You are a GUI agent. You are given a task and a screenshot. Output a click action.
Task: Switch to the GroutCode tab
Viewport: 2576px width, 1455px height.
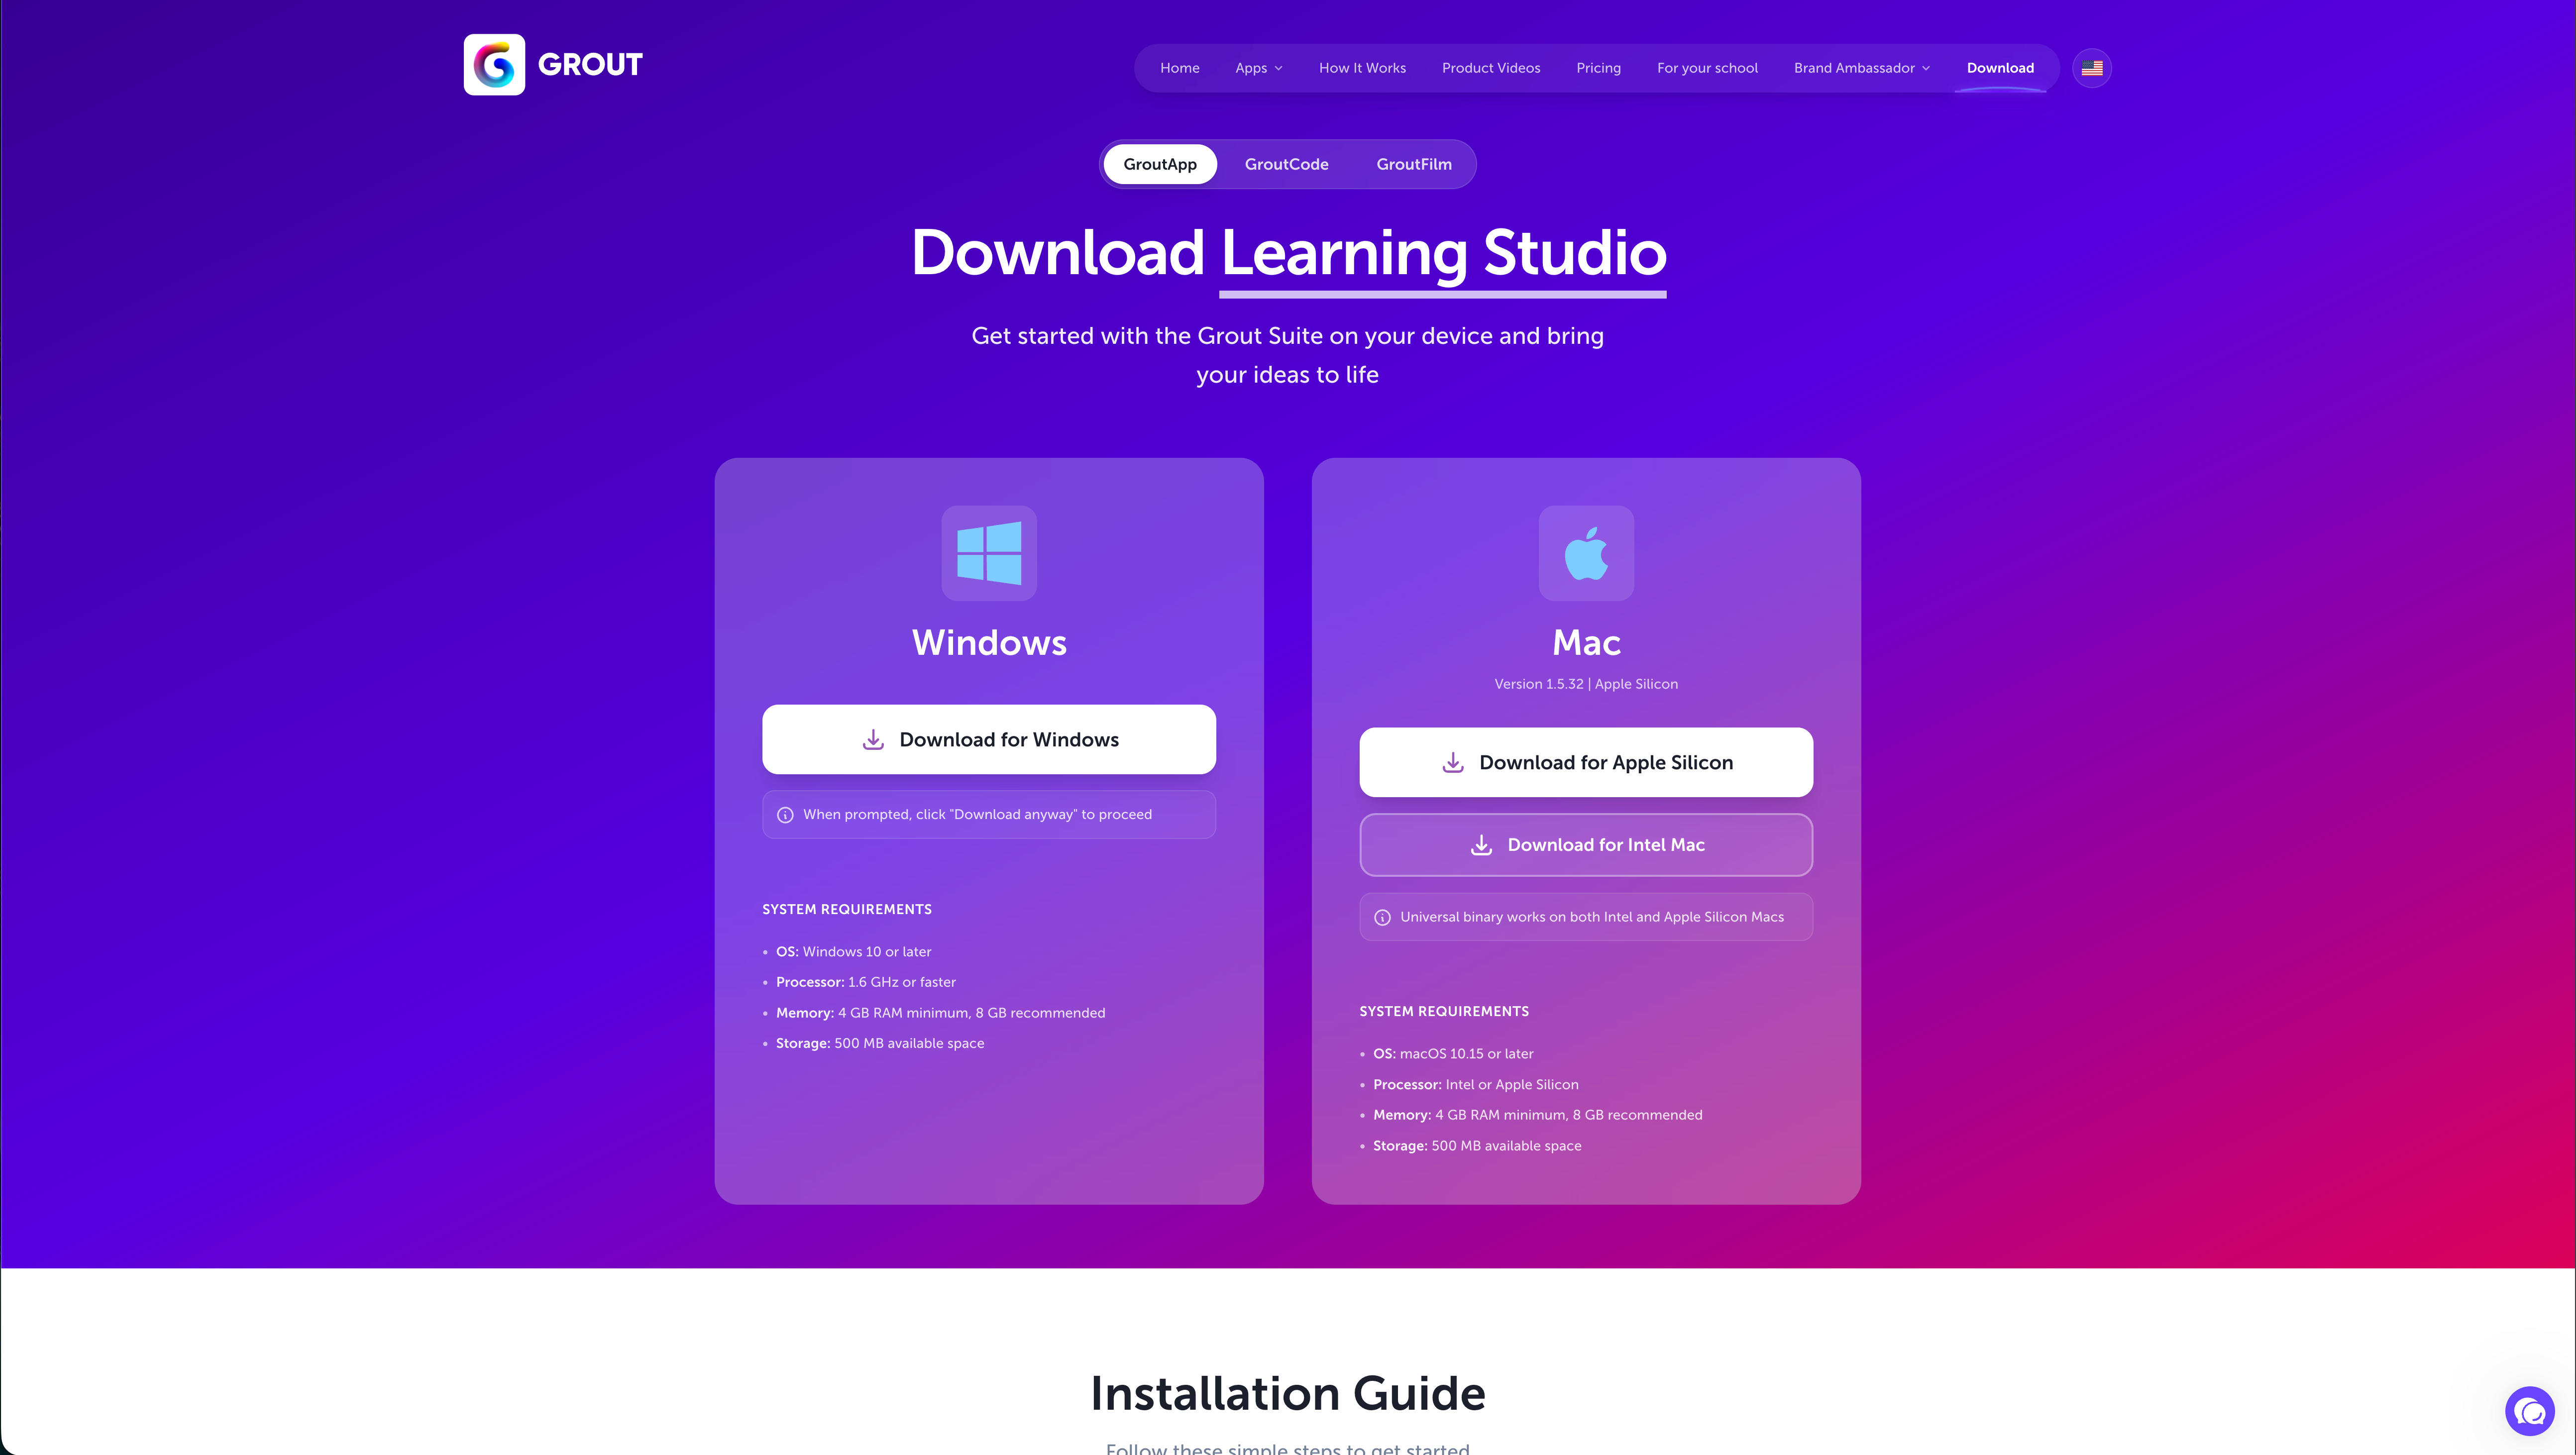coord(1286,164)
